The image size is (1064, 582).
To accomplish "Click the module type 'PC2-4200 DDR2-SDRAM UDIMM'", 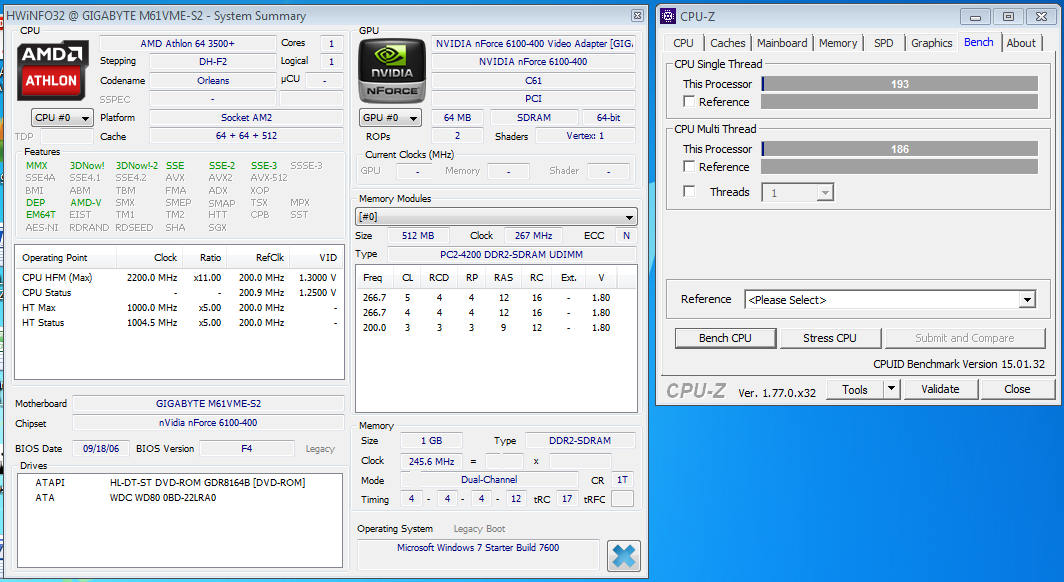I will point(512,254).
